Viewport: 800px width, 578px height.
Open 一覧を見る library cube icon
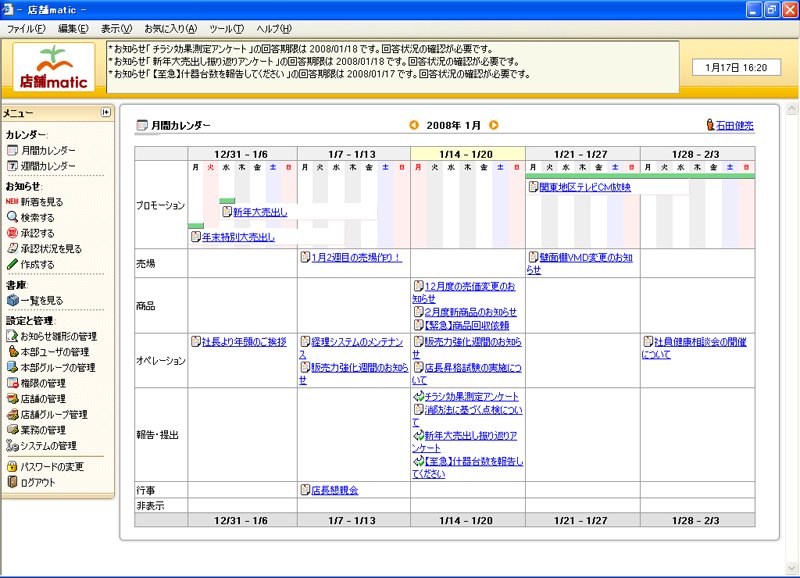pyautogui.click(x=12, y=300)
